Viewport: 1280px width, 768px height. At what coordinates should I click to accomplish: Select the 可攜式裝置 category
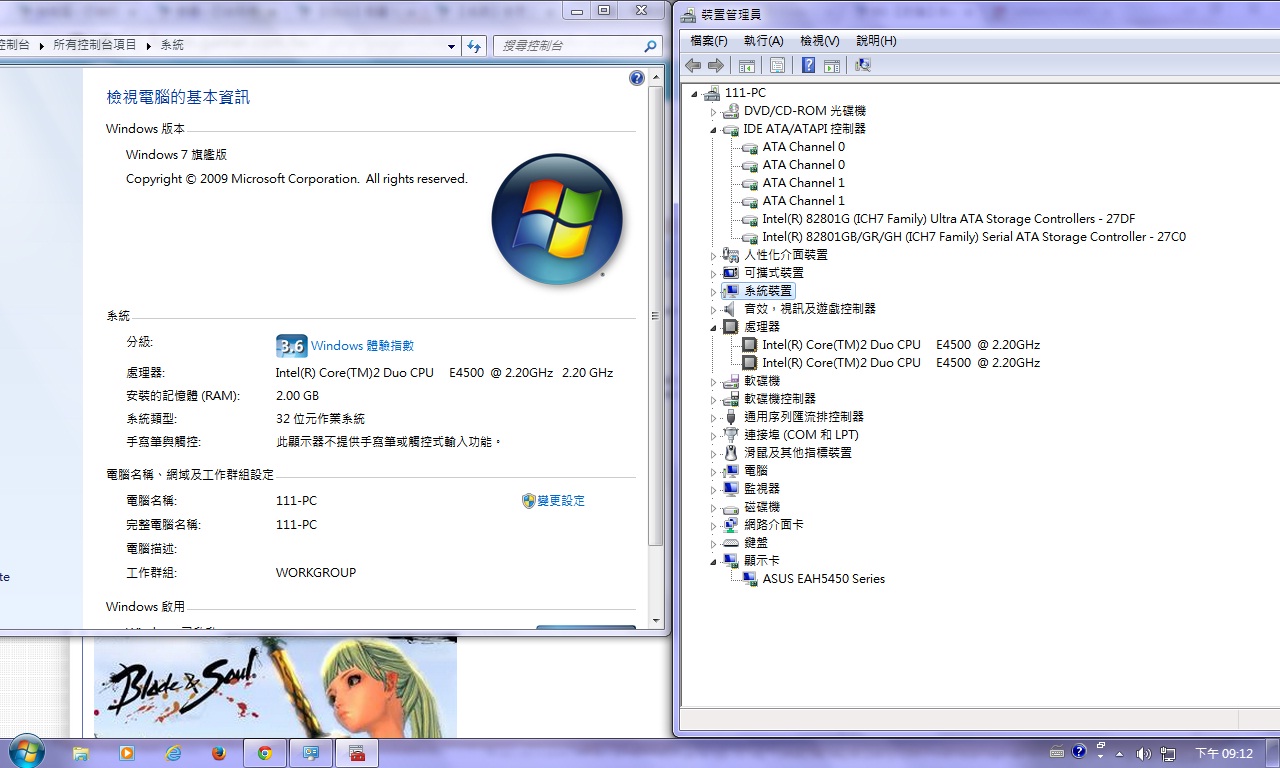pyautogui.click(x=773, y=273)
